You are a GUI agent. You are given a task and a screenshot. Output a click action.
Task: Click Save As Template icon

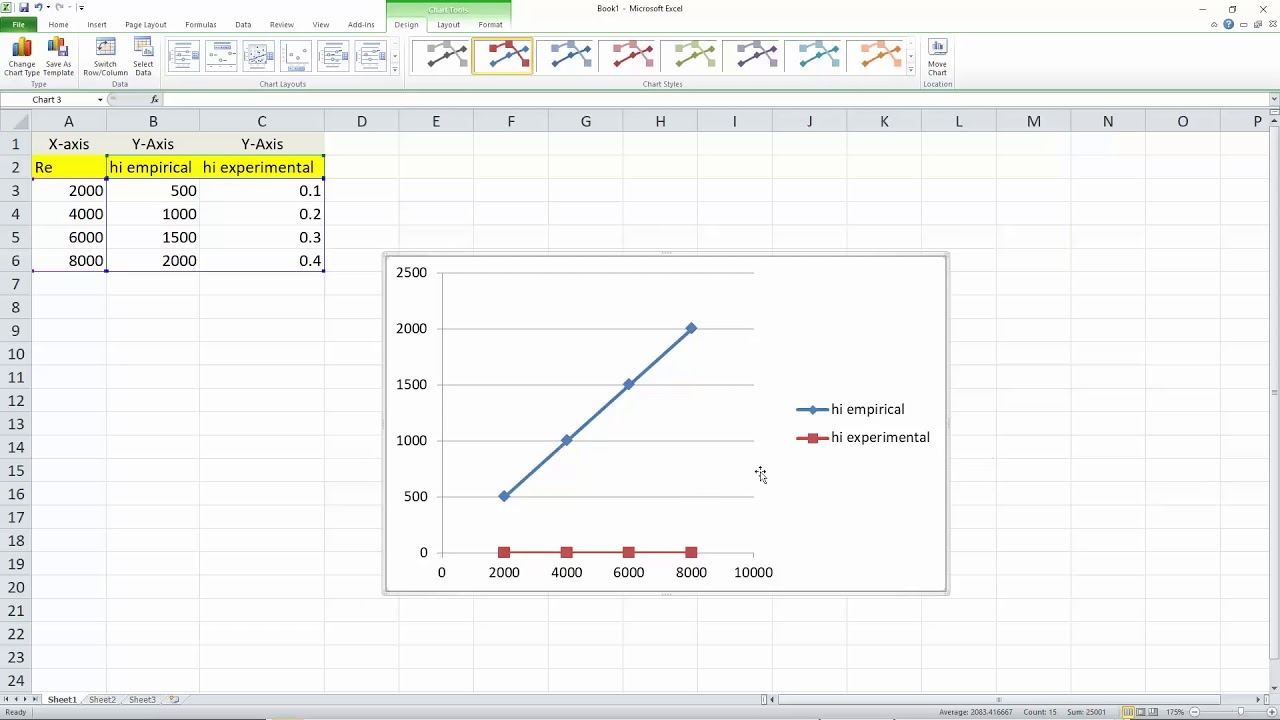tap(58, 57)
